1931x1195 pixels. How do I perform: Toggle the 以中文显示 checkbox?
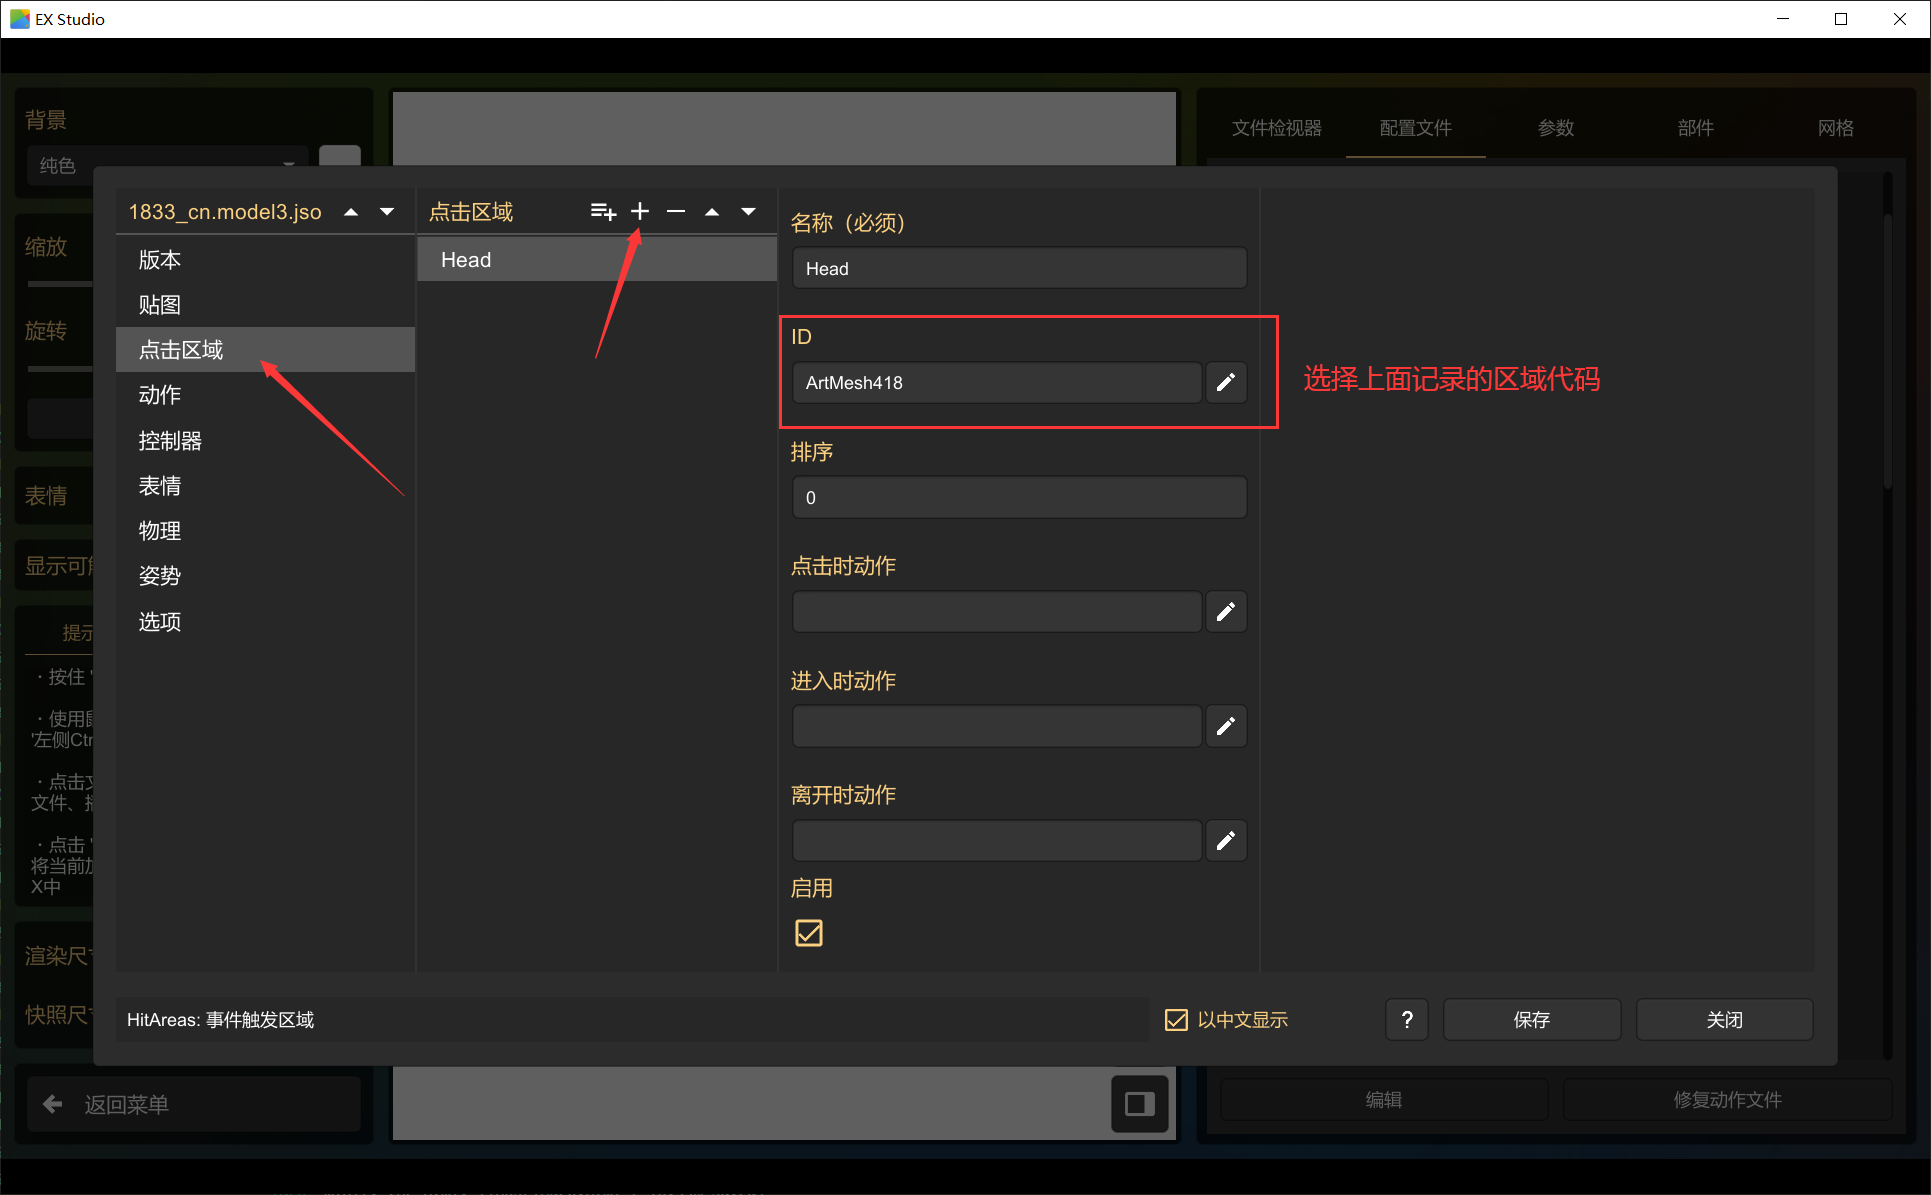point(1176,1020)
